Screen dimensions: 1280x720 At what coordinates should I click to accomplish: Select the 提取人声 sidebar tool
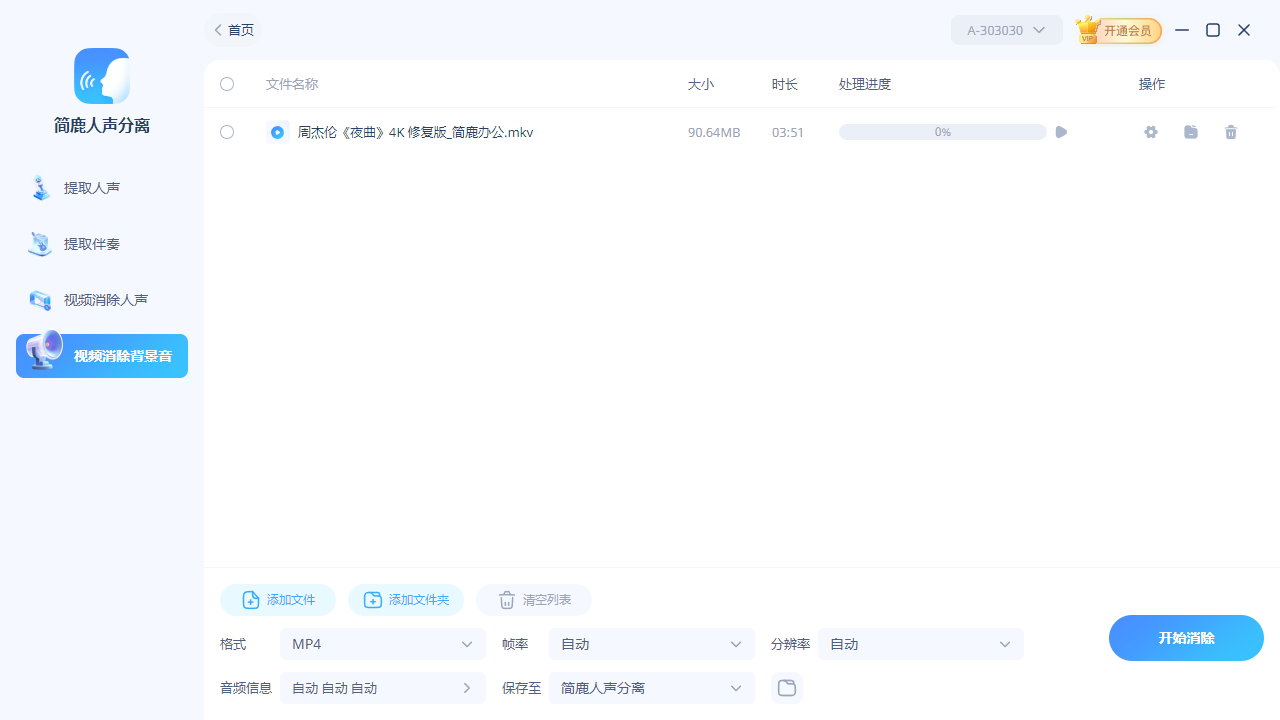[101, 188]
